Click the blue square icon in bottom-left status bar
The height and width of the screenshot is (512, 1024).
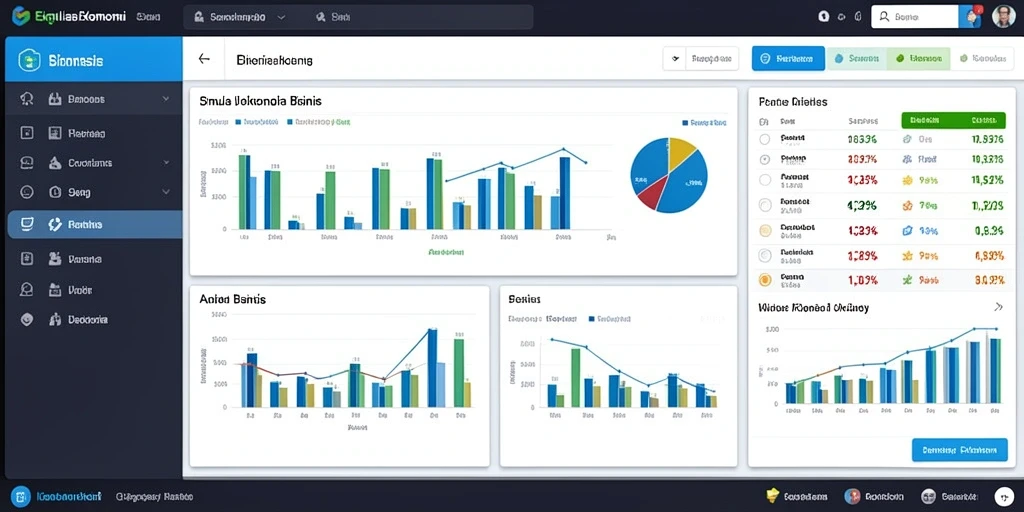tap(21, 497)
